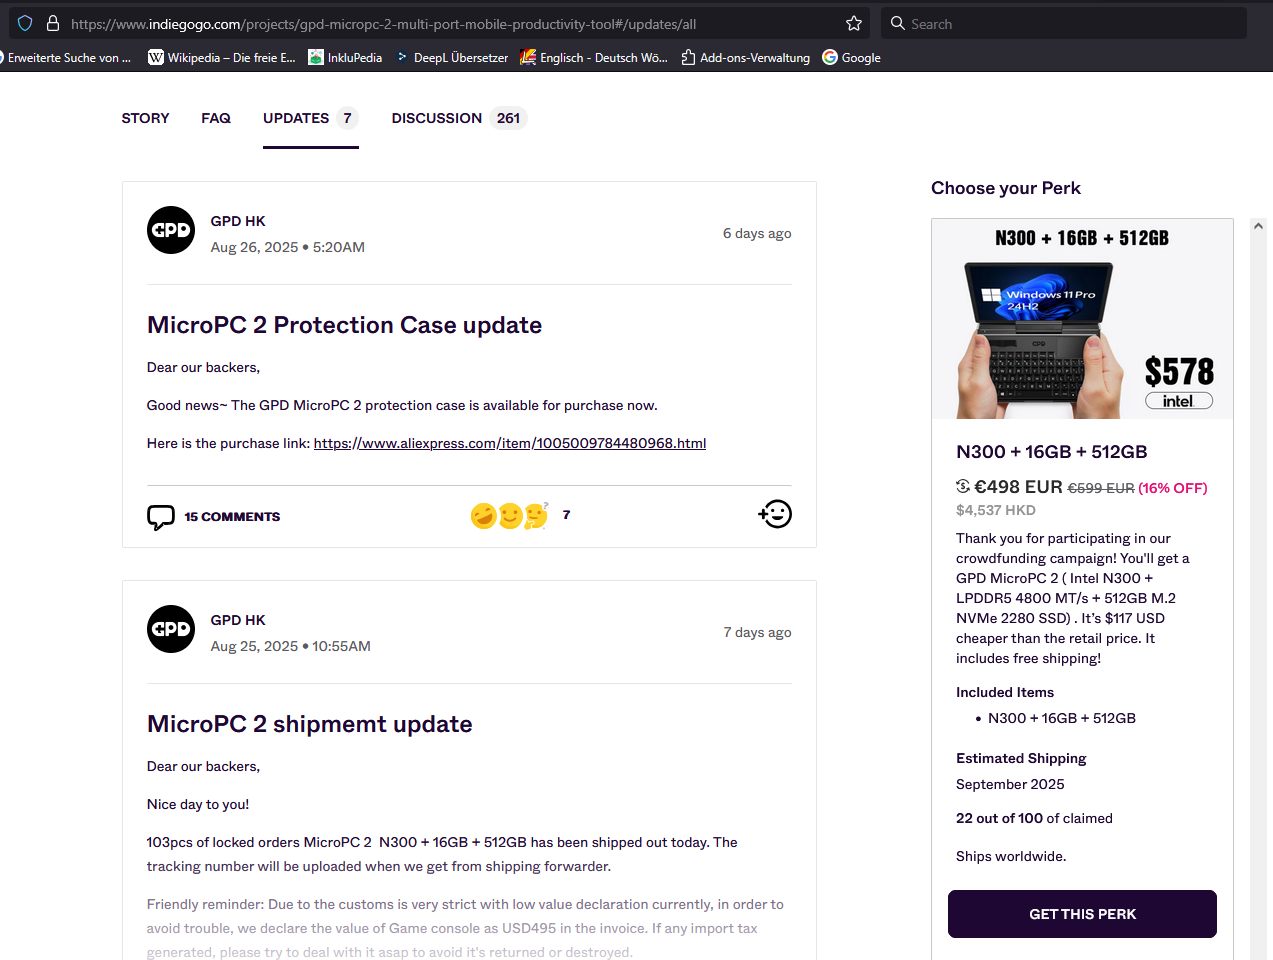Click the 'Choose your Perk' heading
Viewport: 1273px width, 960px height.
pyautogui.click(x=1006, y=188)
